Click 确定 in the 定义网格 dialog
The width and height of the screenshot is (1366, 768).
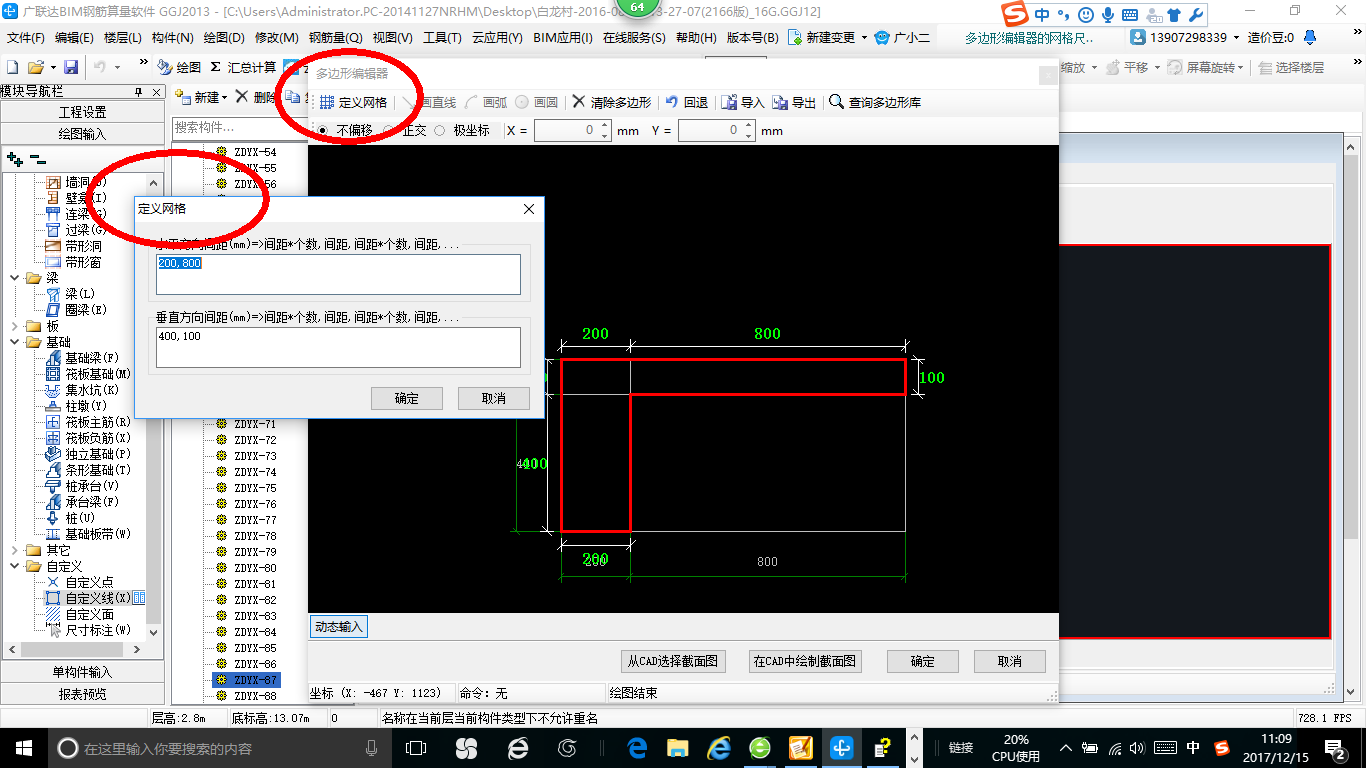point(407,398)
